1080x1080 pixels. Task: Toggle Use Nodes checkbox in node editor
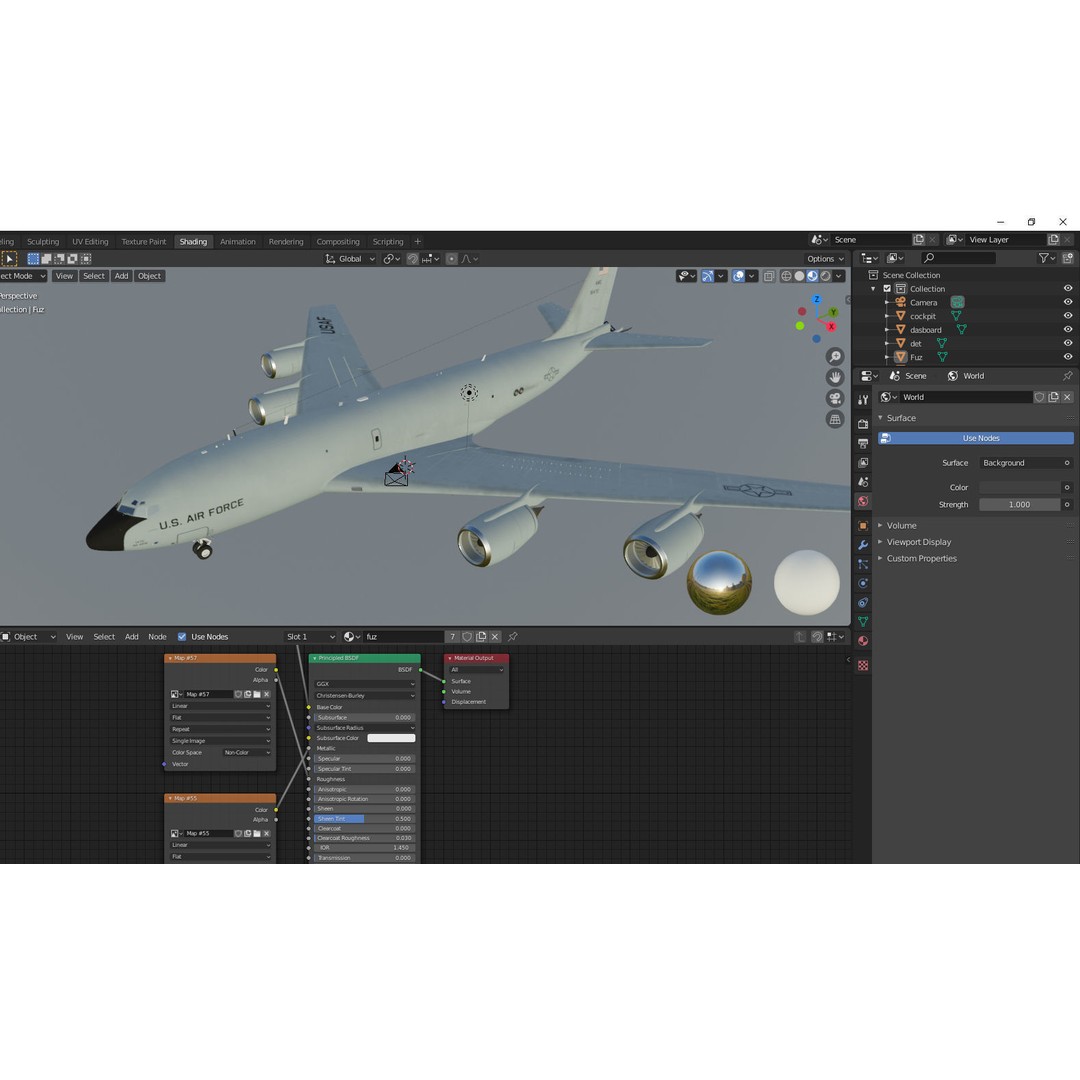coord(182,636)
